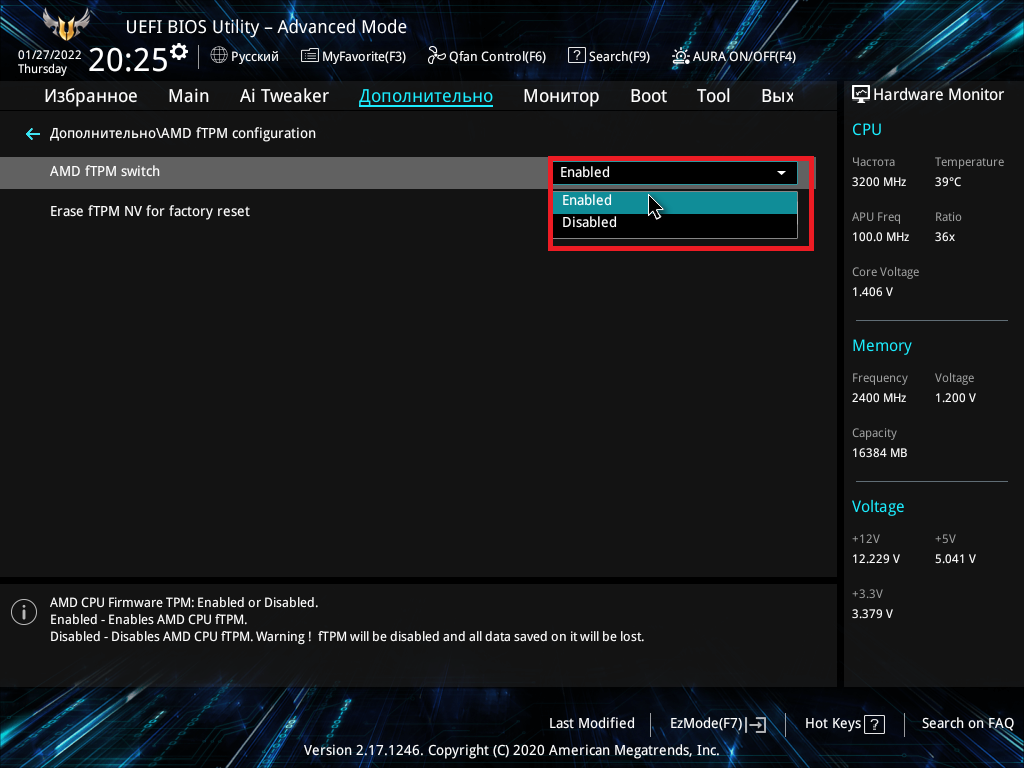The image size is (1024, 768).
Task: Click the CPU frequency value 3200 MHz
Action: 879,182
